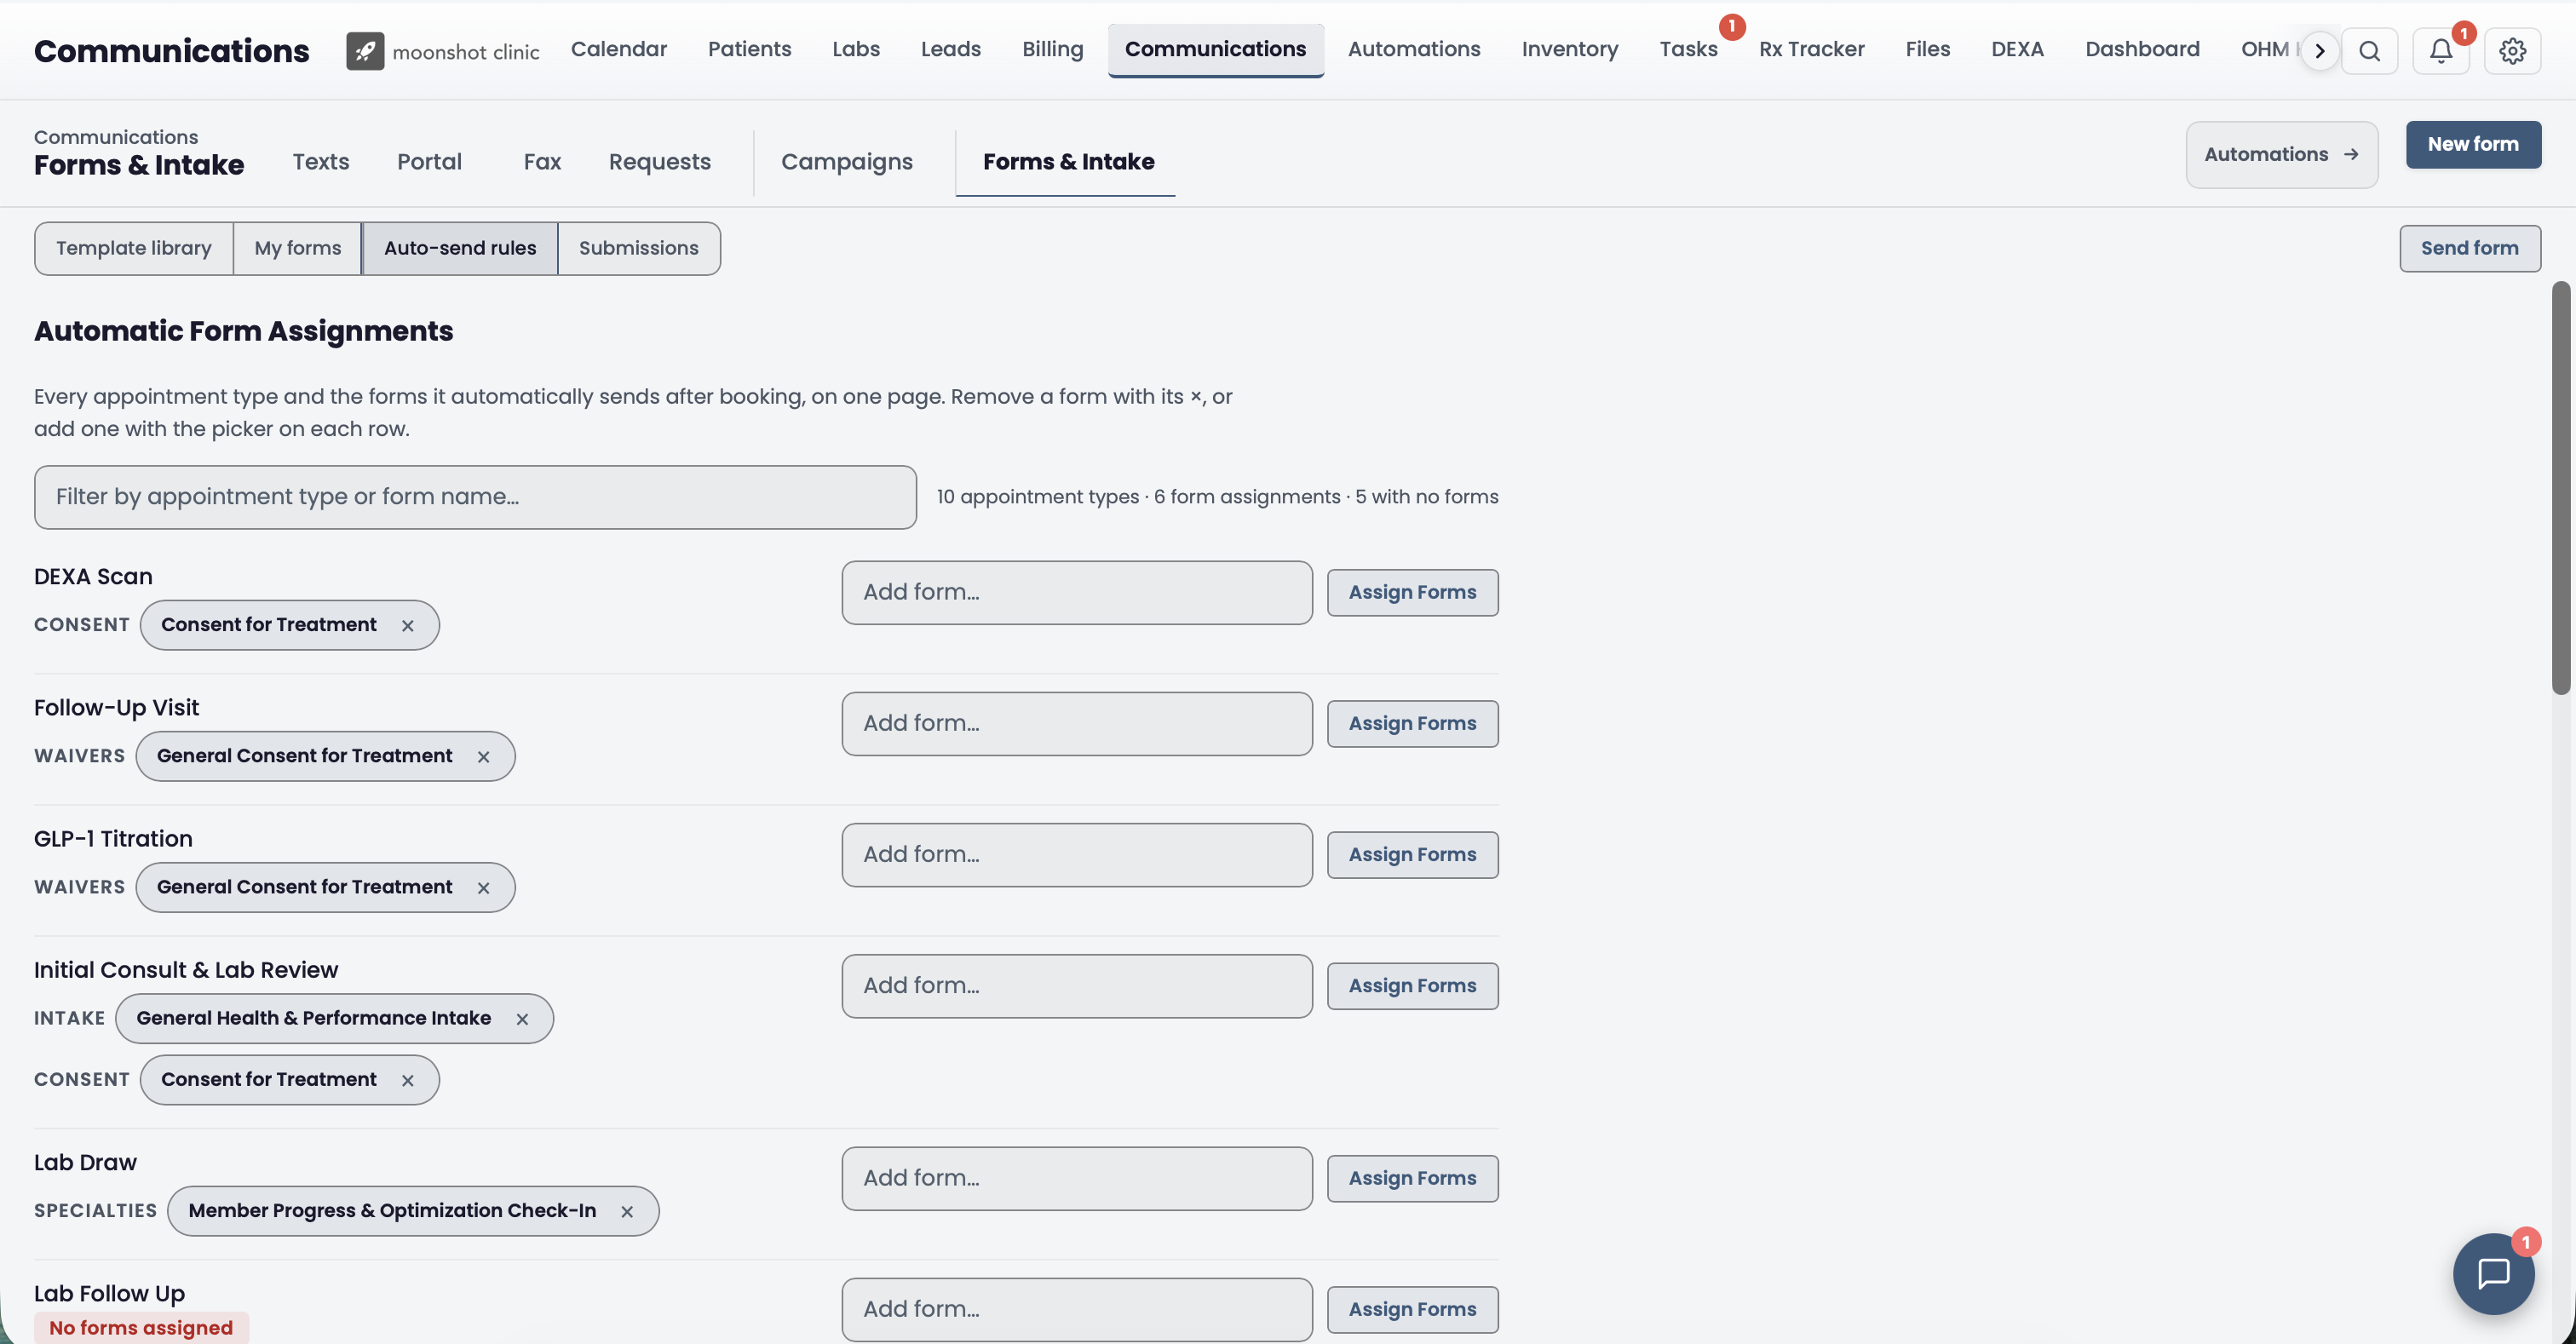2576x1344 pixels.
Task: Remove General Consent from GLP-1 Titration
Action: click(x=484, y=888)
